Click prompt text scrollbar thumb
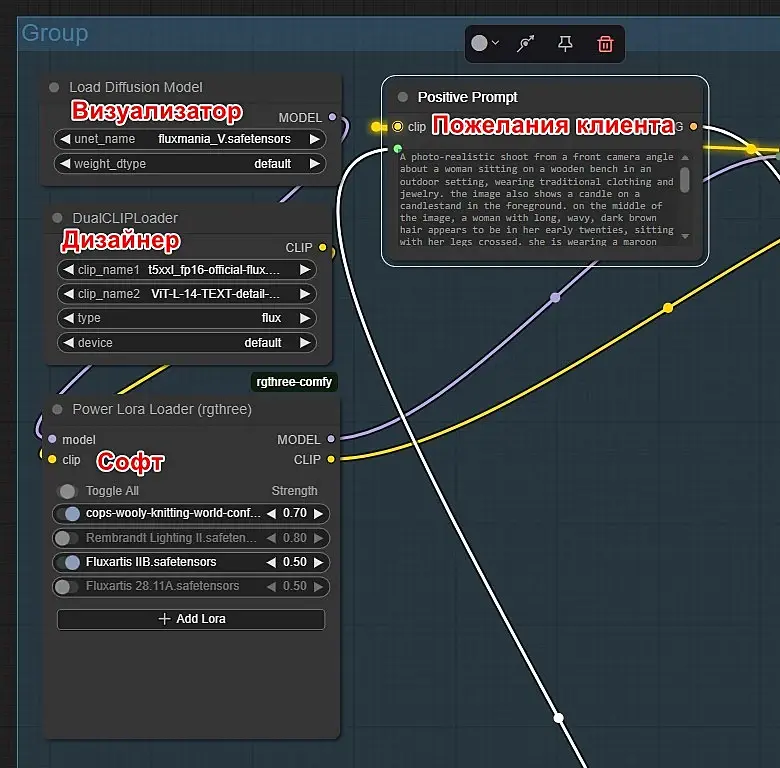Image resolution: width=780 pixels, height=768 pixels. coord(684,180)
